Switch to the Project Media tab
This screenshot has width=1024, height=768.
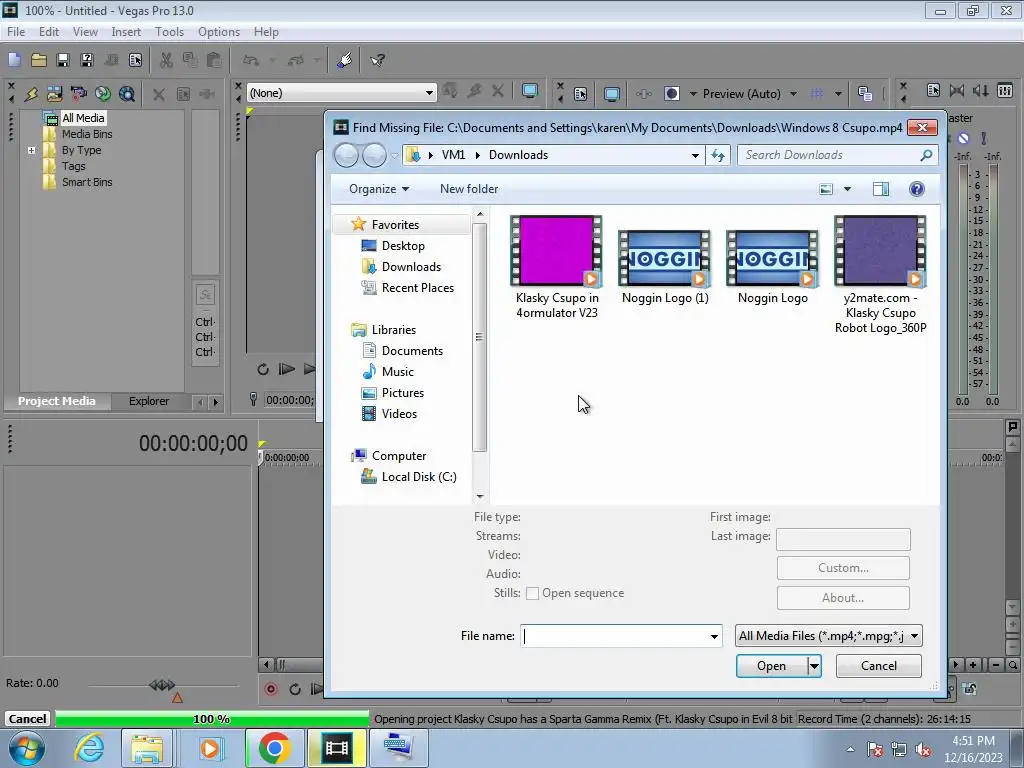click(x=56, y=402)
